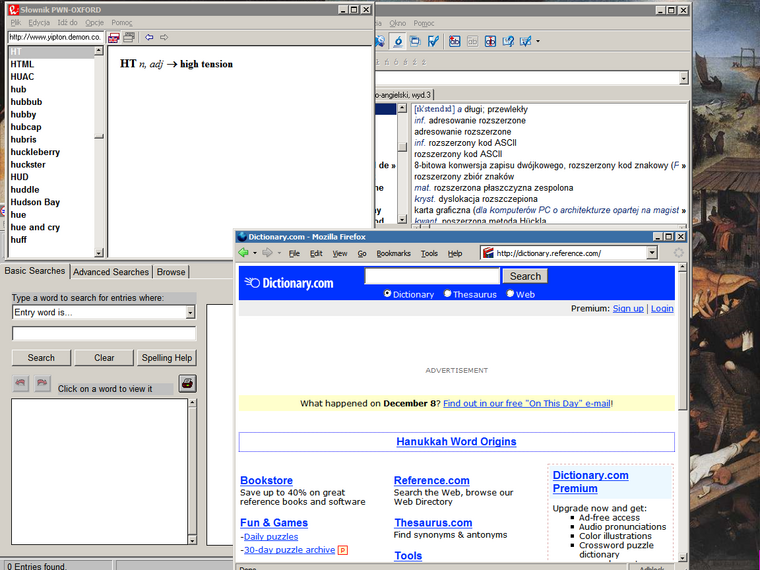Click the premium 'P' icon beside 30-day puzzle archive
The width and height of the screenshot is (760, 570).
[x=343, y=550]
